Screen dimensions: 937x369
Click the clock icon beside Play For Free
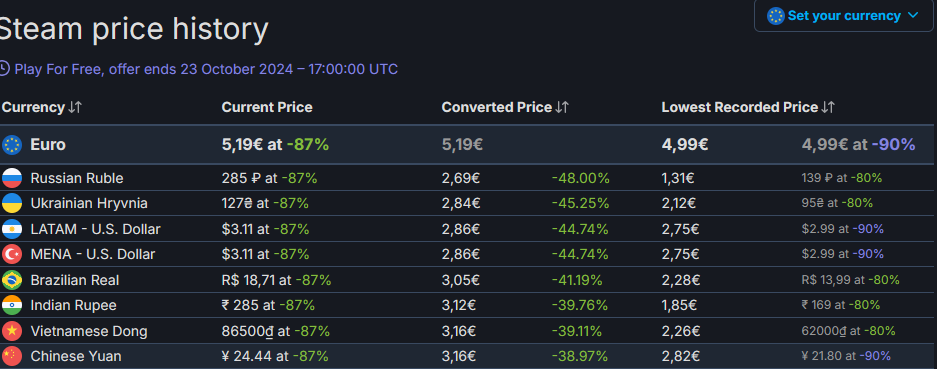pyautogui.click(x=4, y=69)
